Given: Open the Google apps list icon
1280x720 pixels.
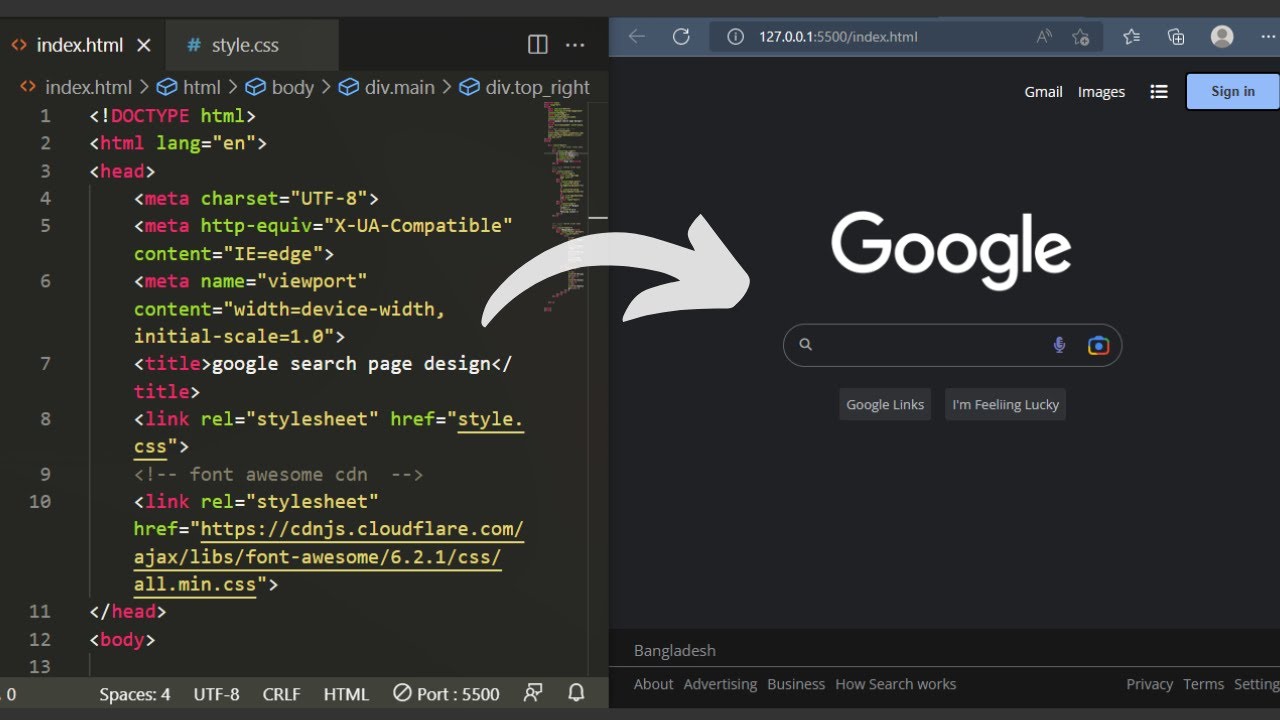Looking at the screenshot, I should tap(1159, 92).
